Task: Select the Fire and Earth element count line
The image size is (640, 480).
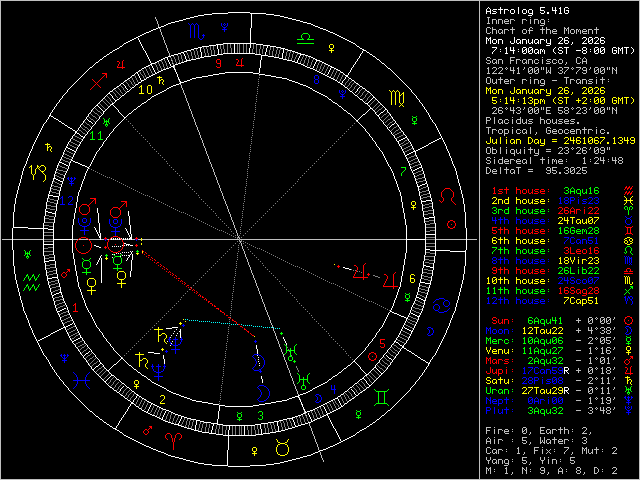Action: 538,431
